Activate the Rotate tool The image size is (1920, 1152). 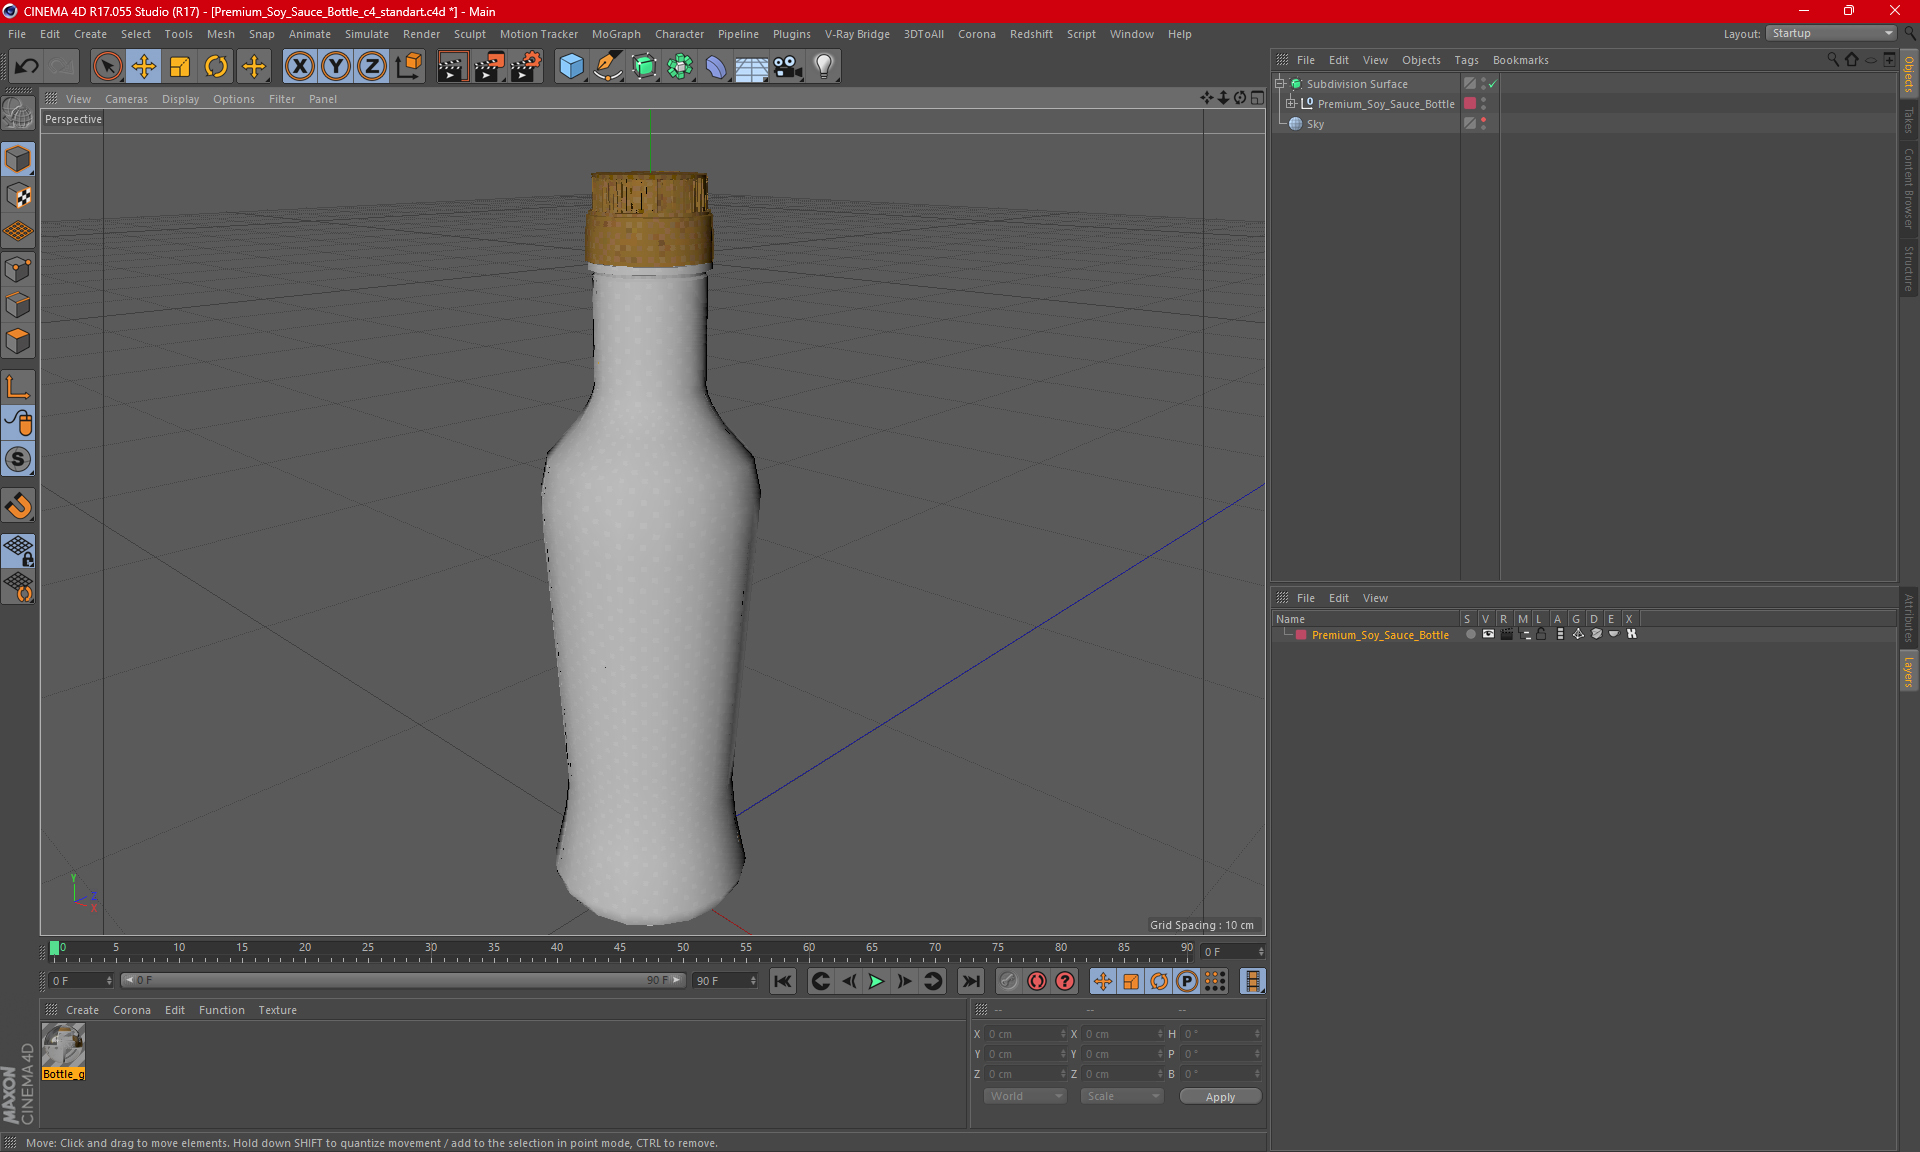tap(216, 67)
